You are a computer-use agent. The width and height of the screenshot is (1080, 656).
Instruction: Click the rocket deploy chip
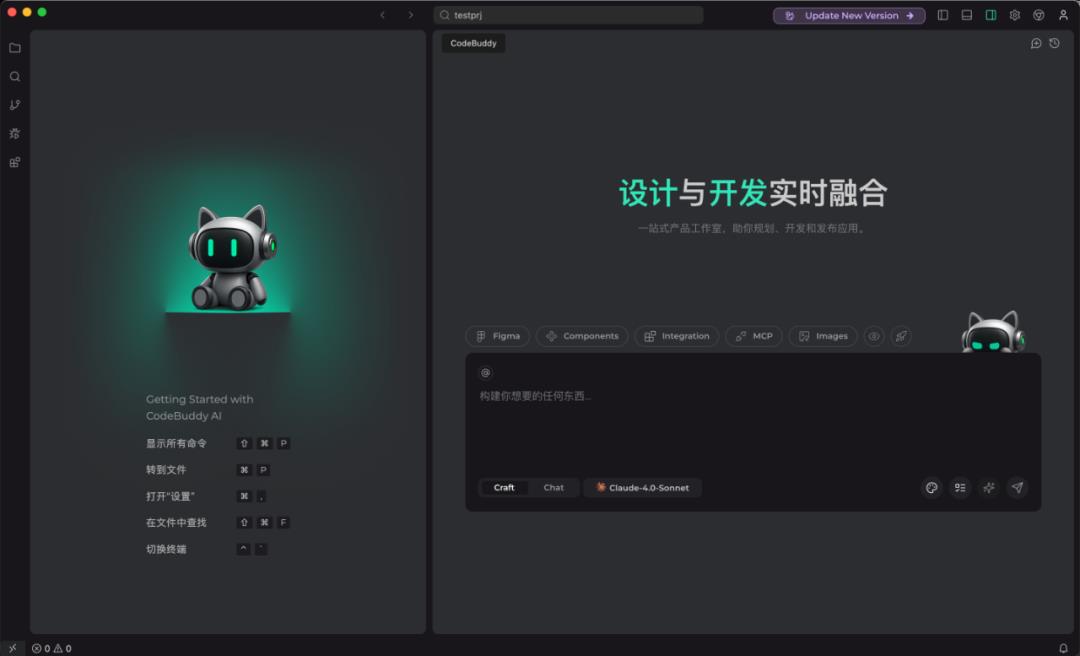901,336
